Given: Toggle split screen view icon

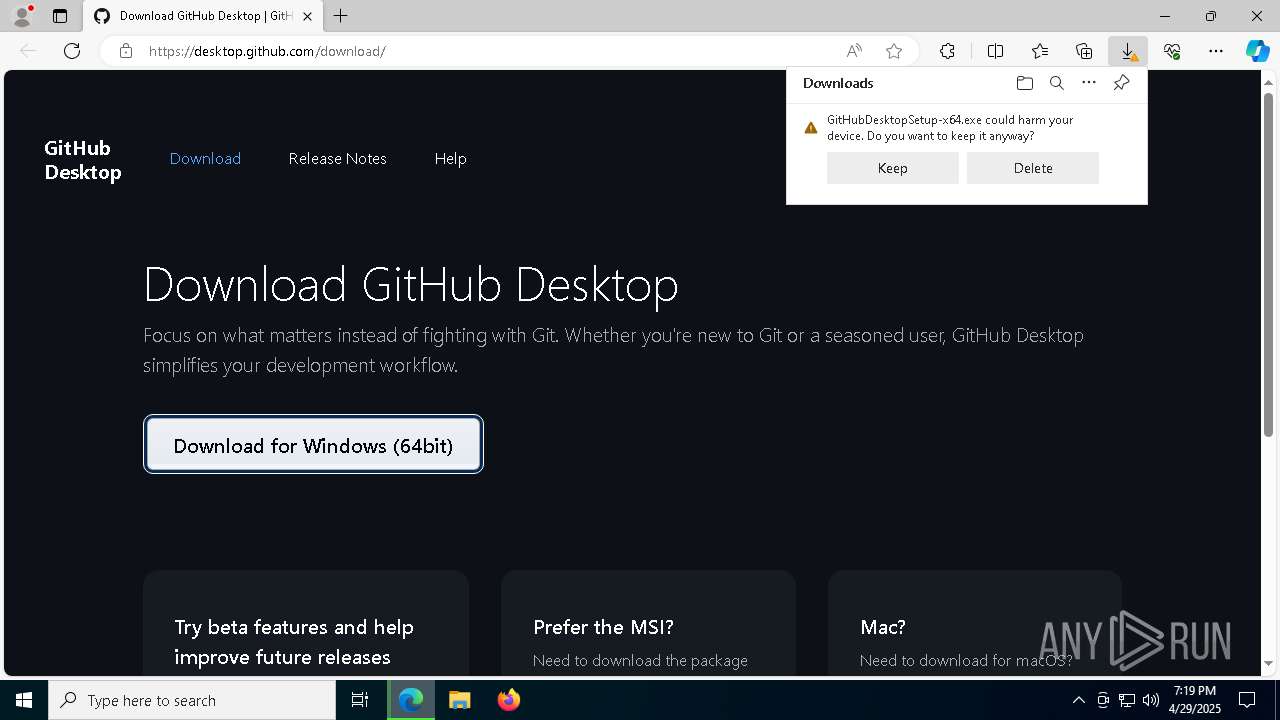Looking at the screenshot, I should [995, 51].
